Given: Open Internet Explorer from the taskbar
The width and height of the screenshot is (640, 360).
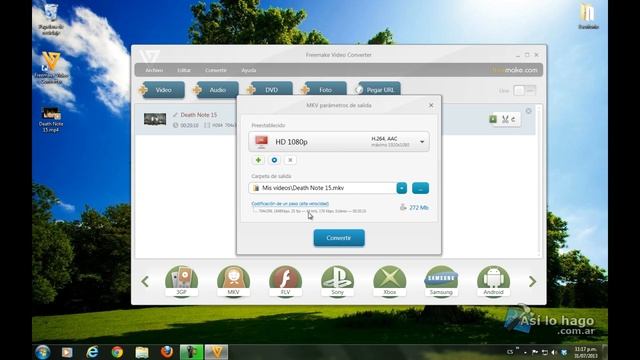Looking at the screenshot, I should click(x=92, y=352).
